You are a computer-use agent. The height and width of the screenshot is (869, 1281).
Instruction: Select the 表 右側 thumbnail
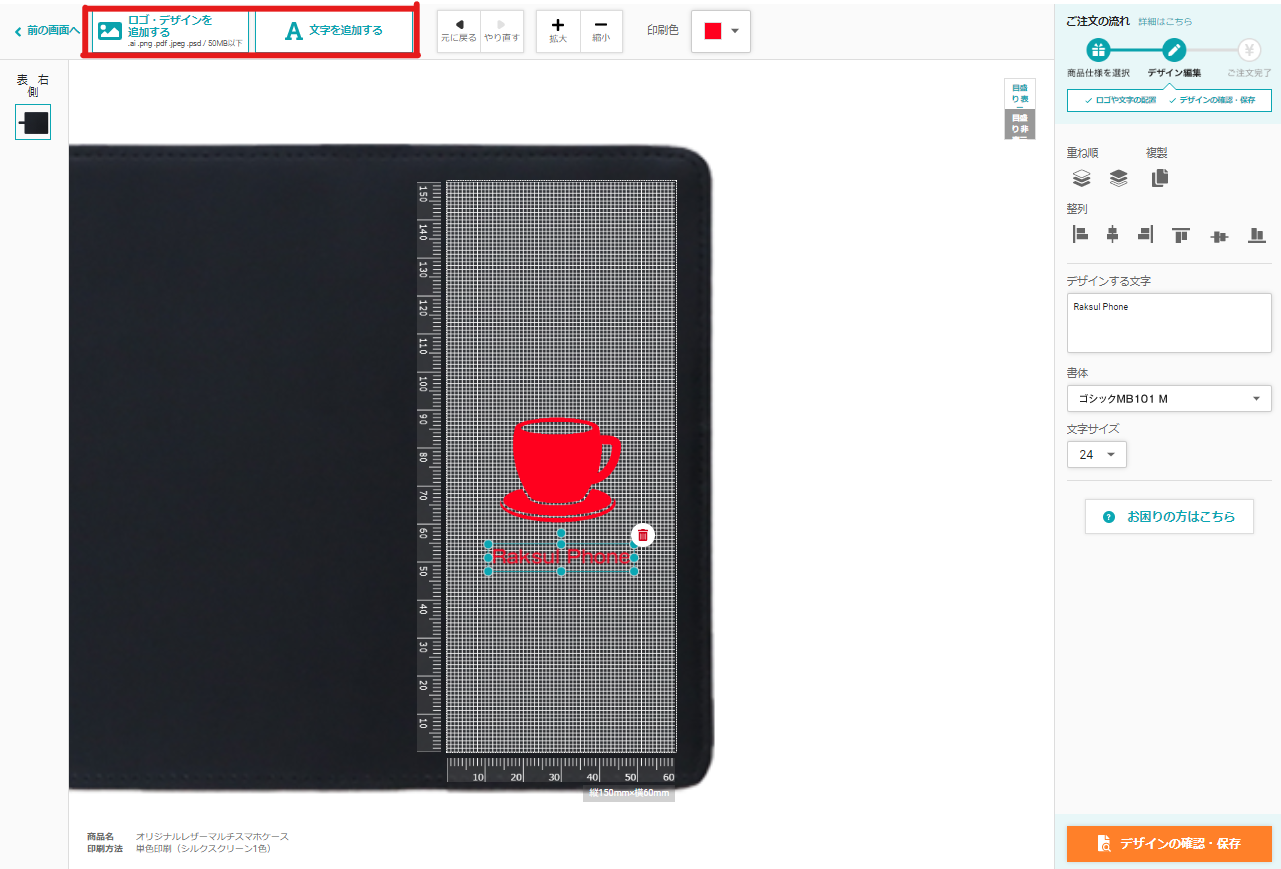click(x=33, y=122)
